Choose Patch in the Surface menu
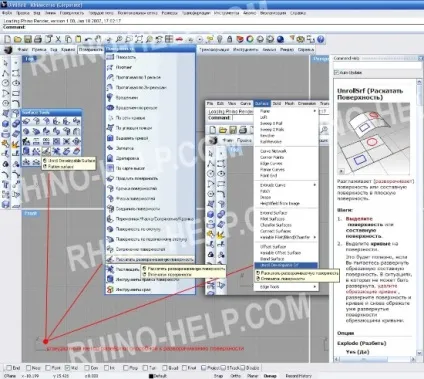The width and height of the screenshot is (424, 379). point(265,191)
